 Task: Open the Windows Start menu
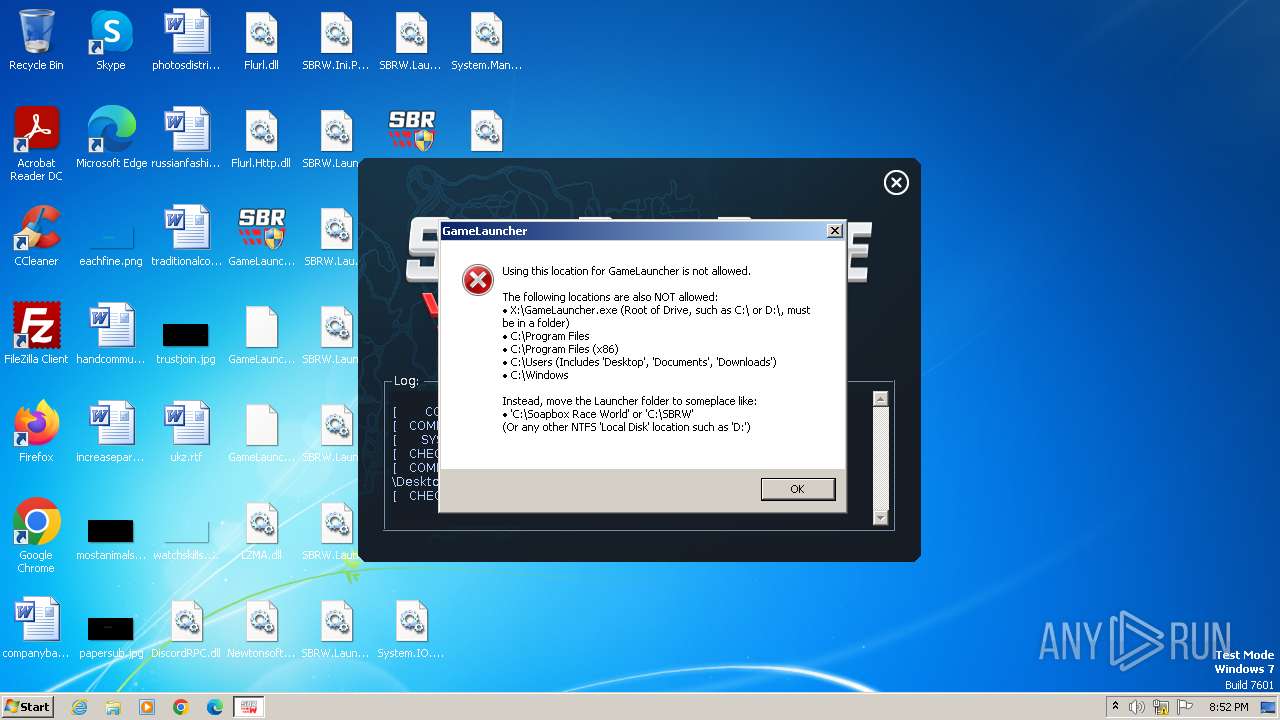point(28,706)
